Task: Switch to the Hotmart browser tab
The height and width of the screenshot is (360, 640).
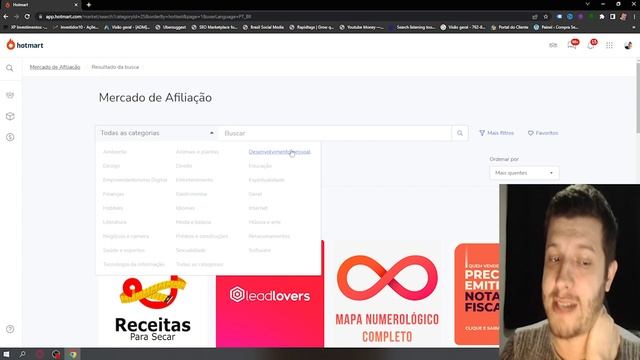Action: (41, 5)
